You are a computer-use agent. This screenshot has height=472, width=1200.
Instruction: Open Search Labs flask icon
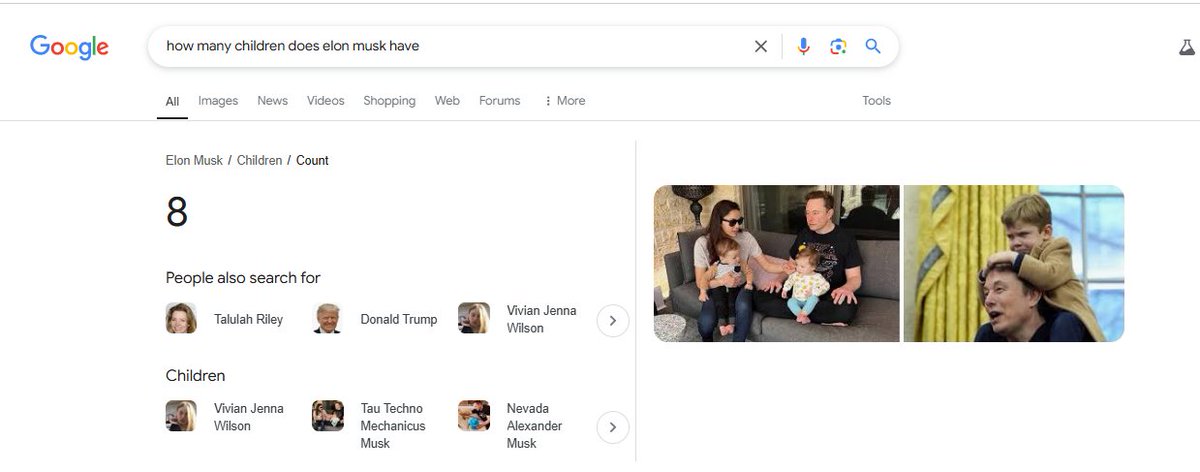(x=1187, y=46)
